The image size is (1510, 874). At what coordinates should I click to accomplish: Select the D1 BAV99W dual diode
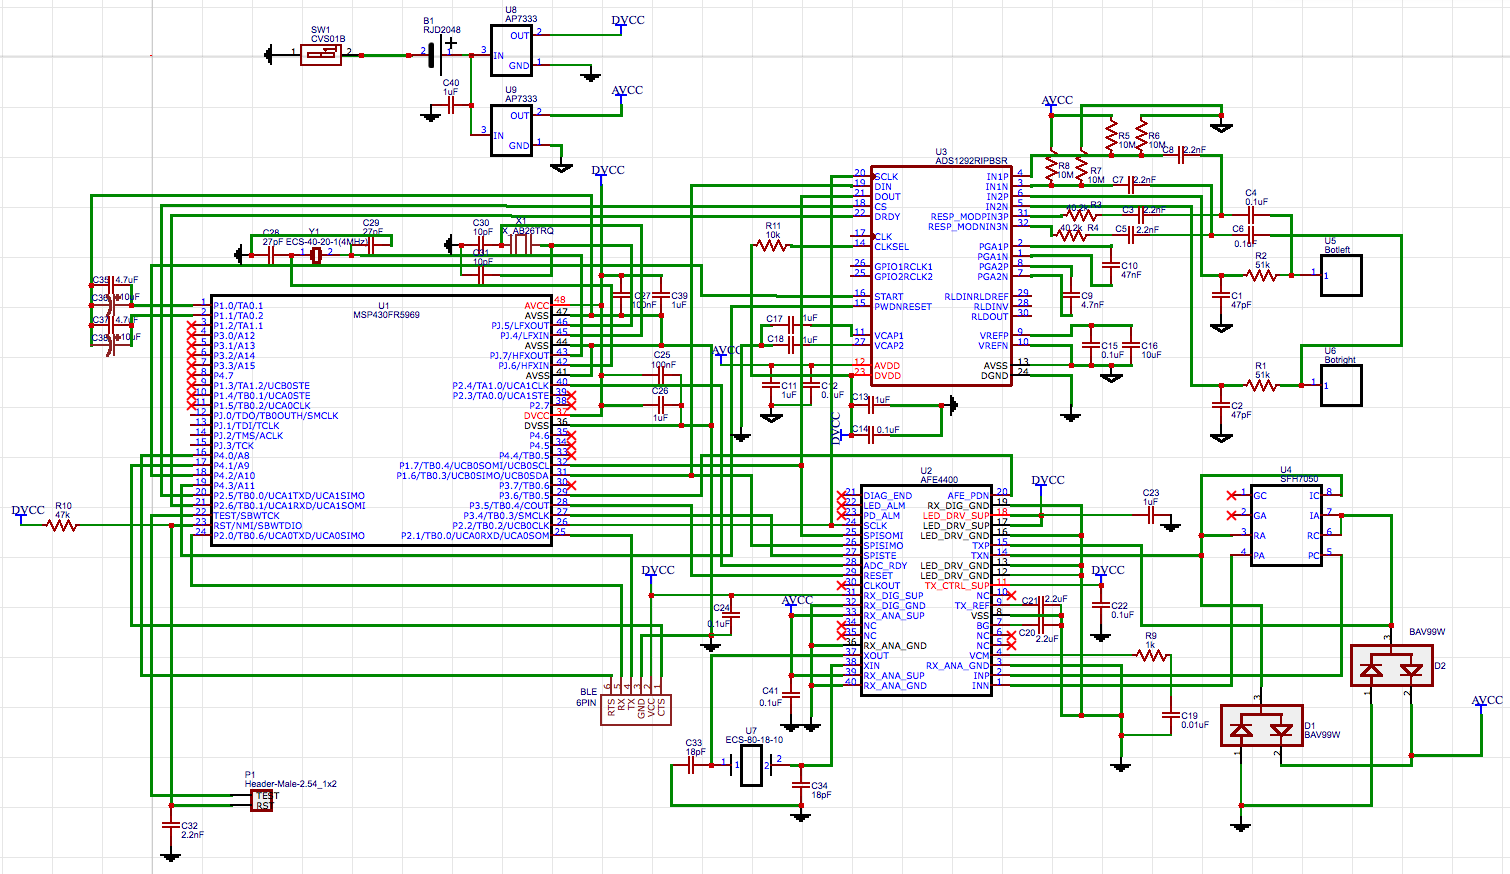[x=1262, y=726]
